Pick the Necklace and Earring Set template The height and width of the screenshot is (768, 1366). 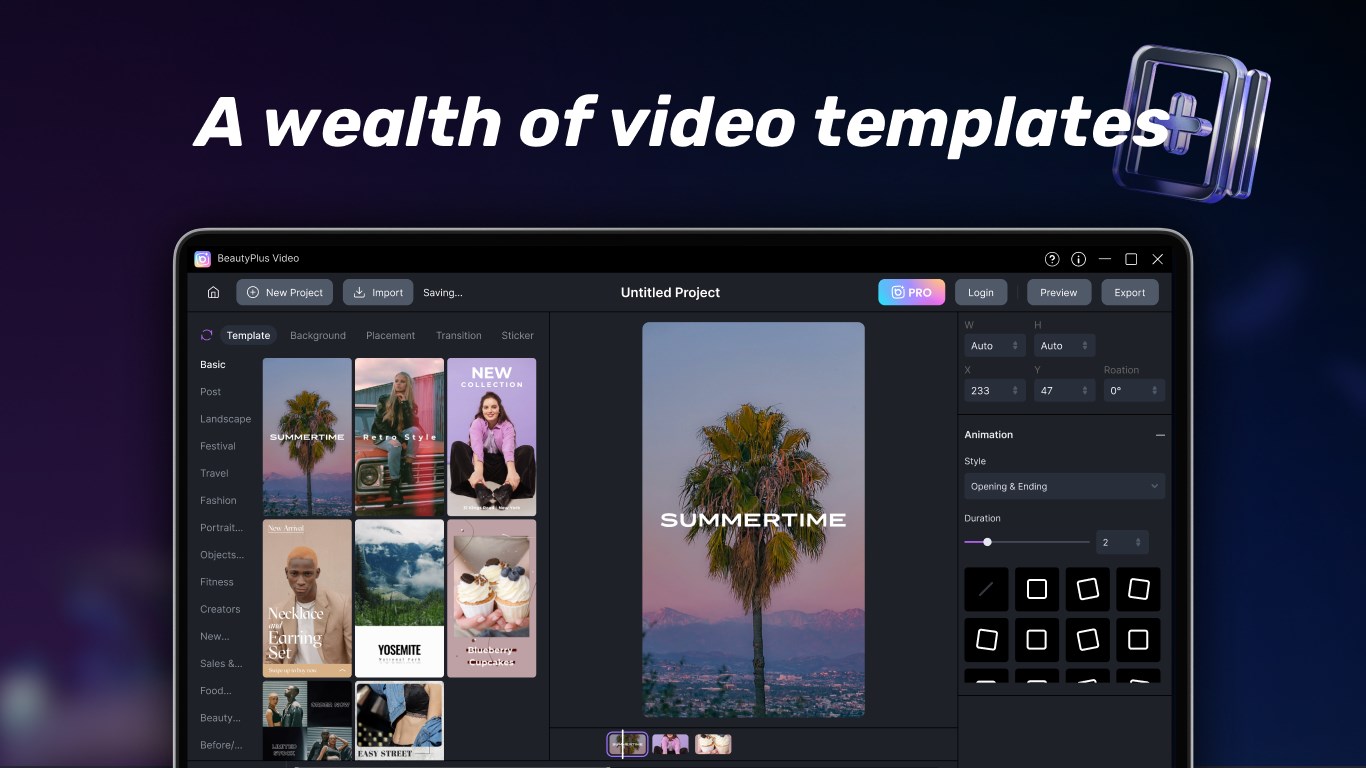tap(307, 598)
